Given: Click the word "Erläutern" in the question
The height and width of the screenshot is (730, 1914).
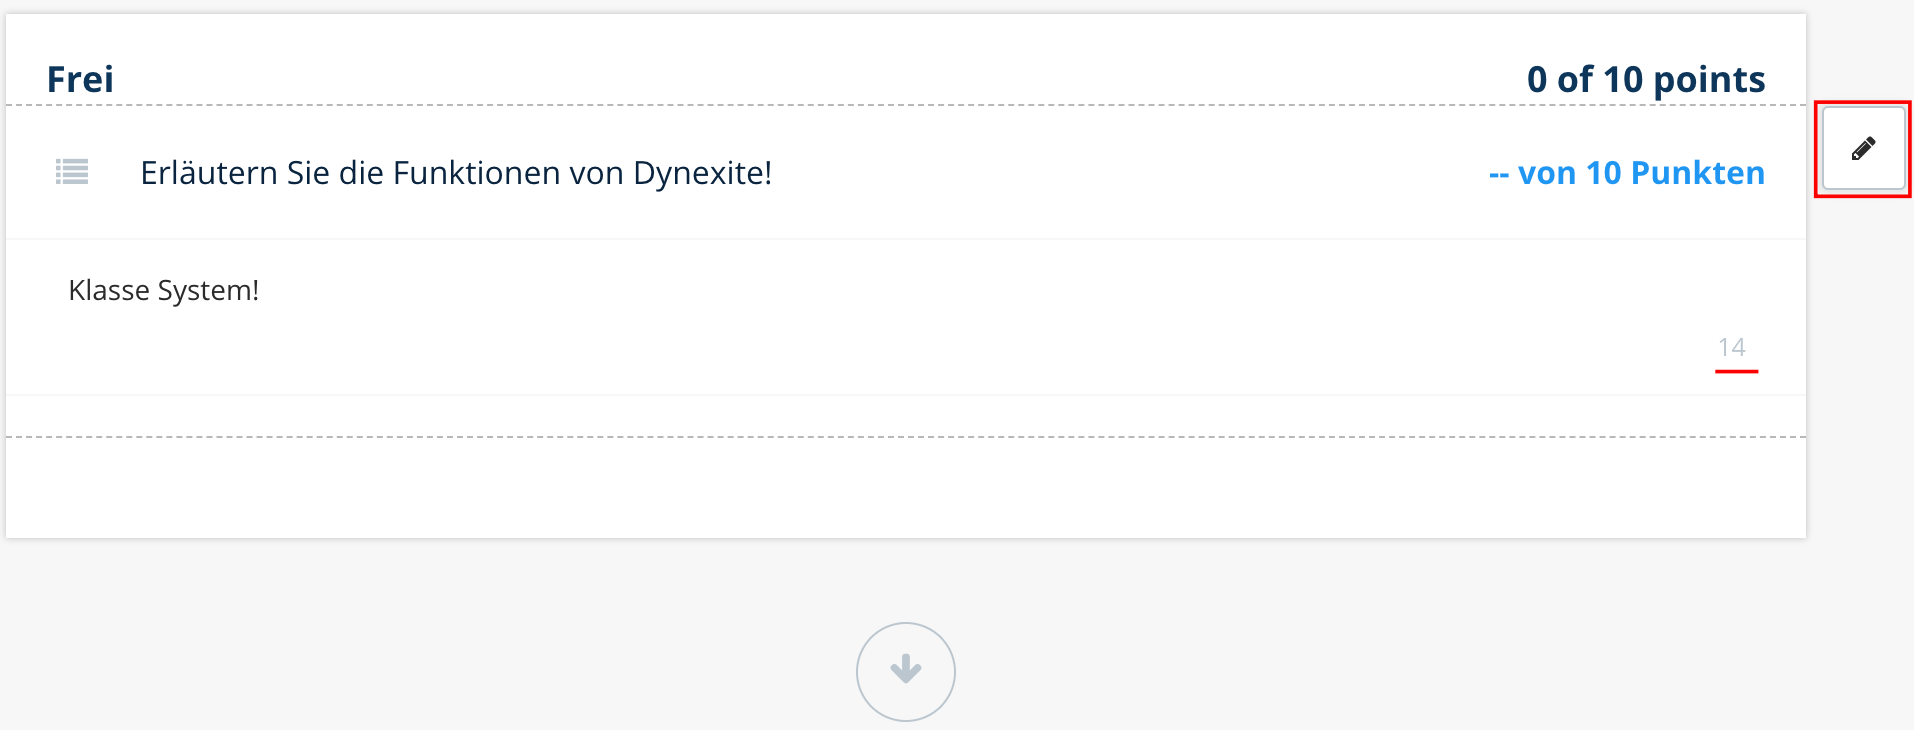Looking at the screenshot, I should 208,173.
